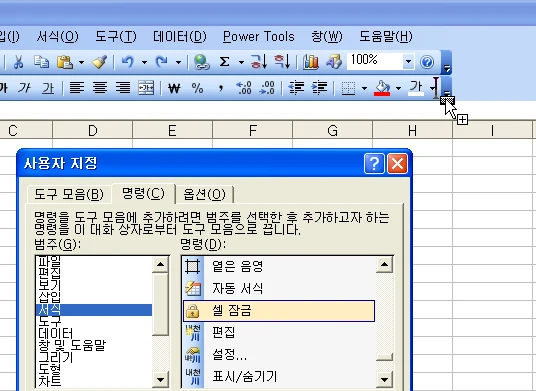Click the Help question mark icon
The height and width of the screenshot is (391, 536).
coord(427,62)
